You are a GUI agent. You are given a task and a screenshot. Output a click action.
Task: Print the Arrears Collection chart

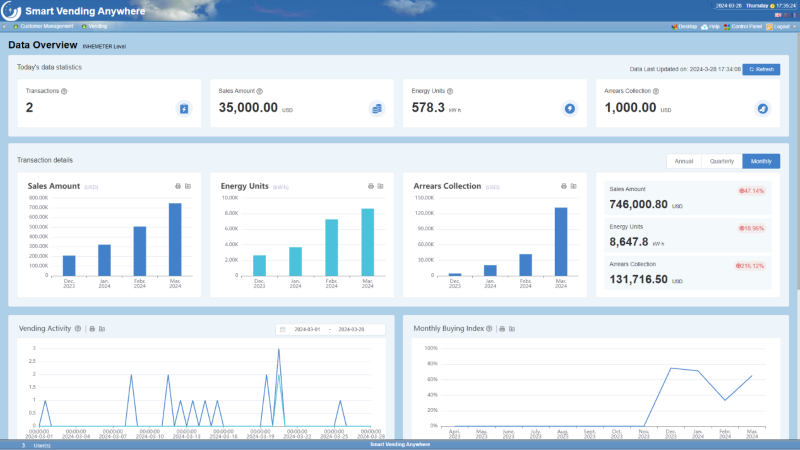(x=564, y=186)
